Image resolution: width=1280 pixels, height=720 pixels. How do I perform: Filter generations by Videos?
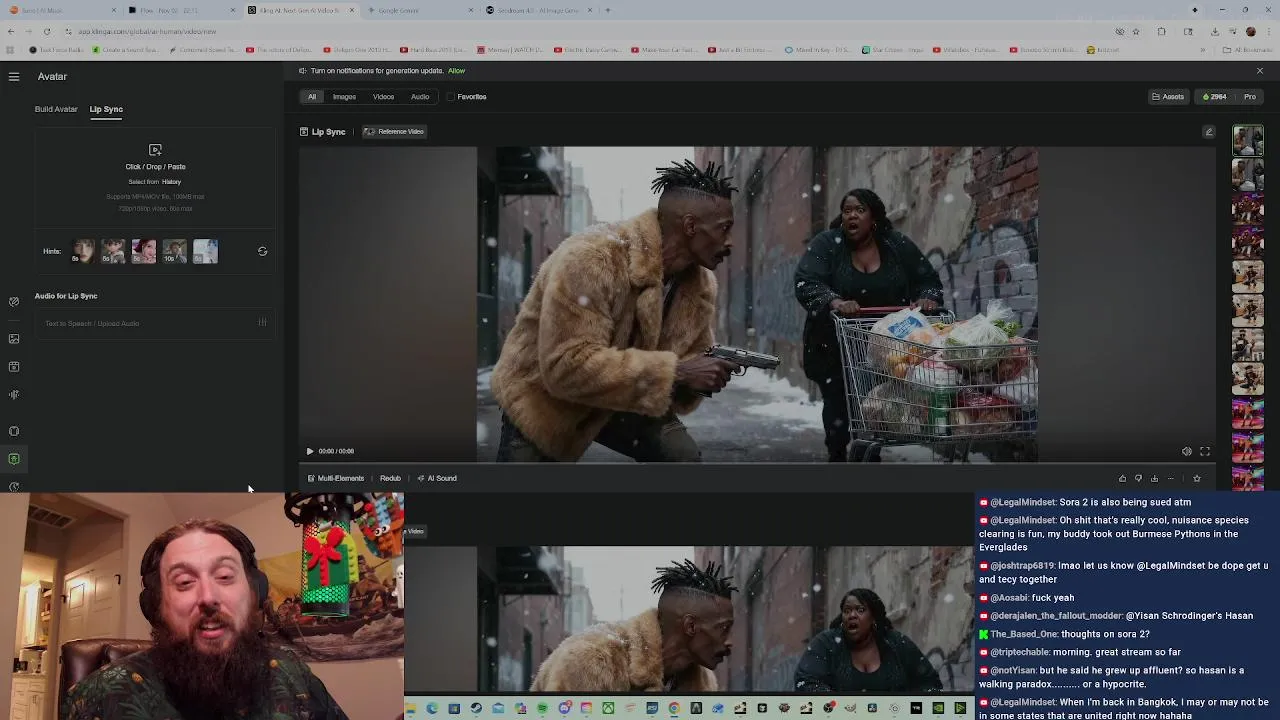click(383, 97)
